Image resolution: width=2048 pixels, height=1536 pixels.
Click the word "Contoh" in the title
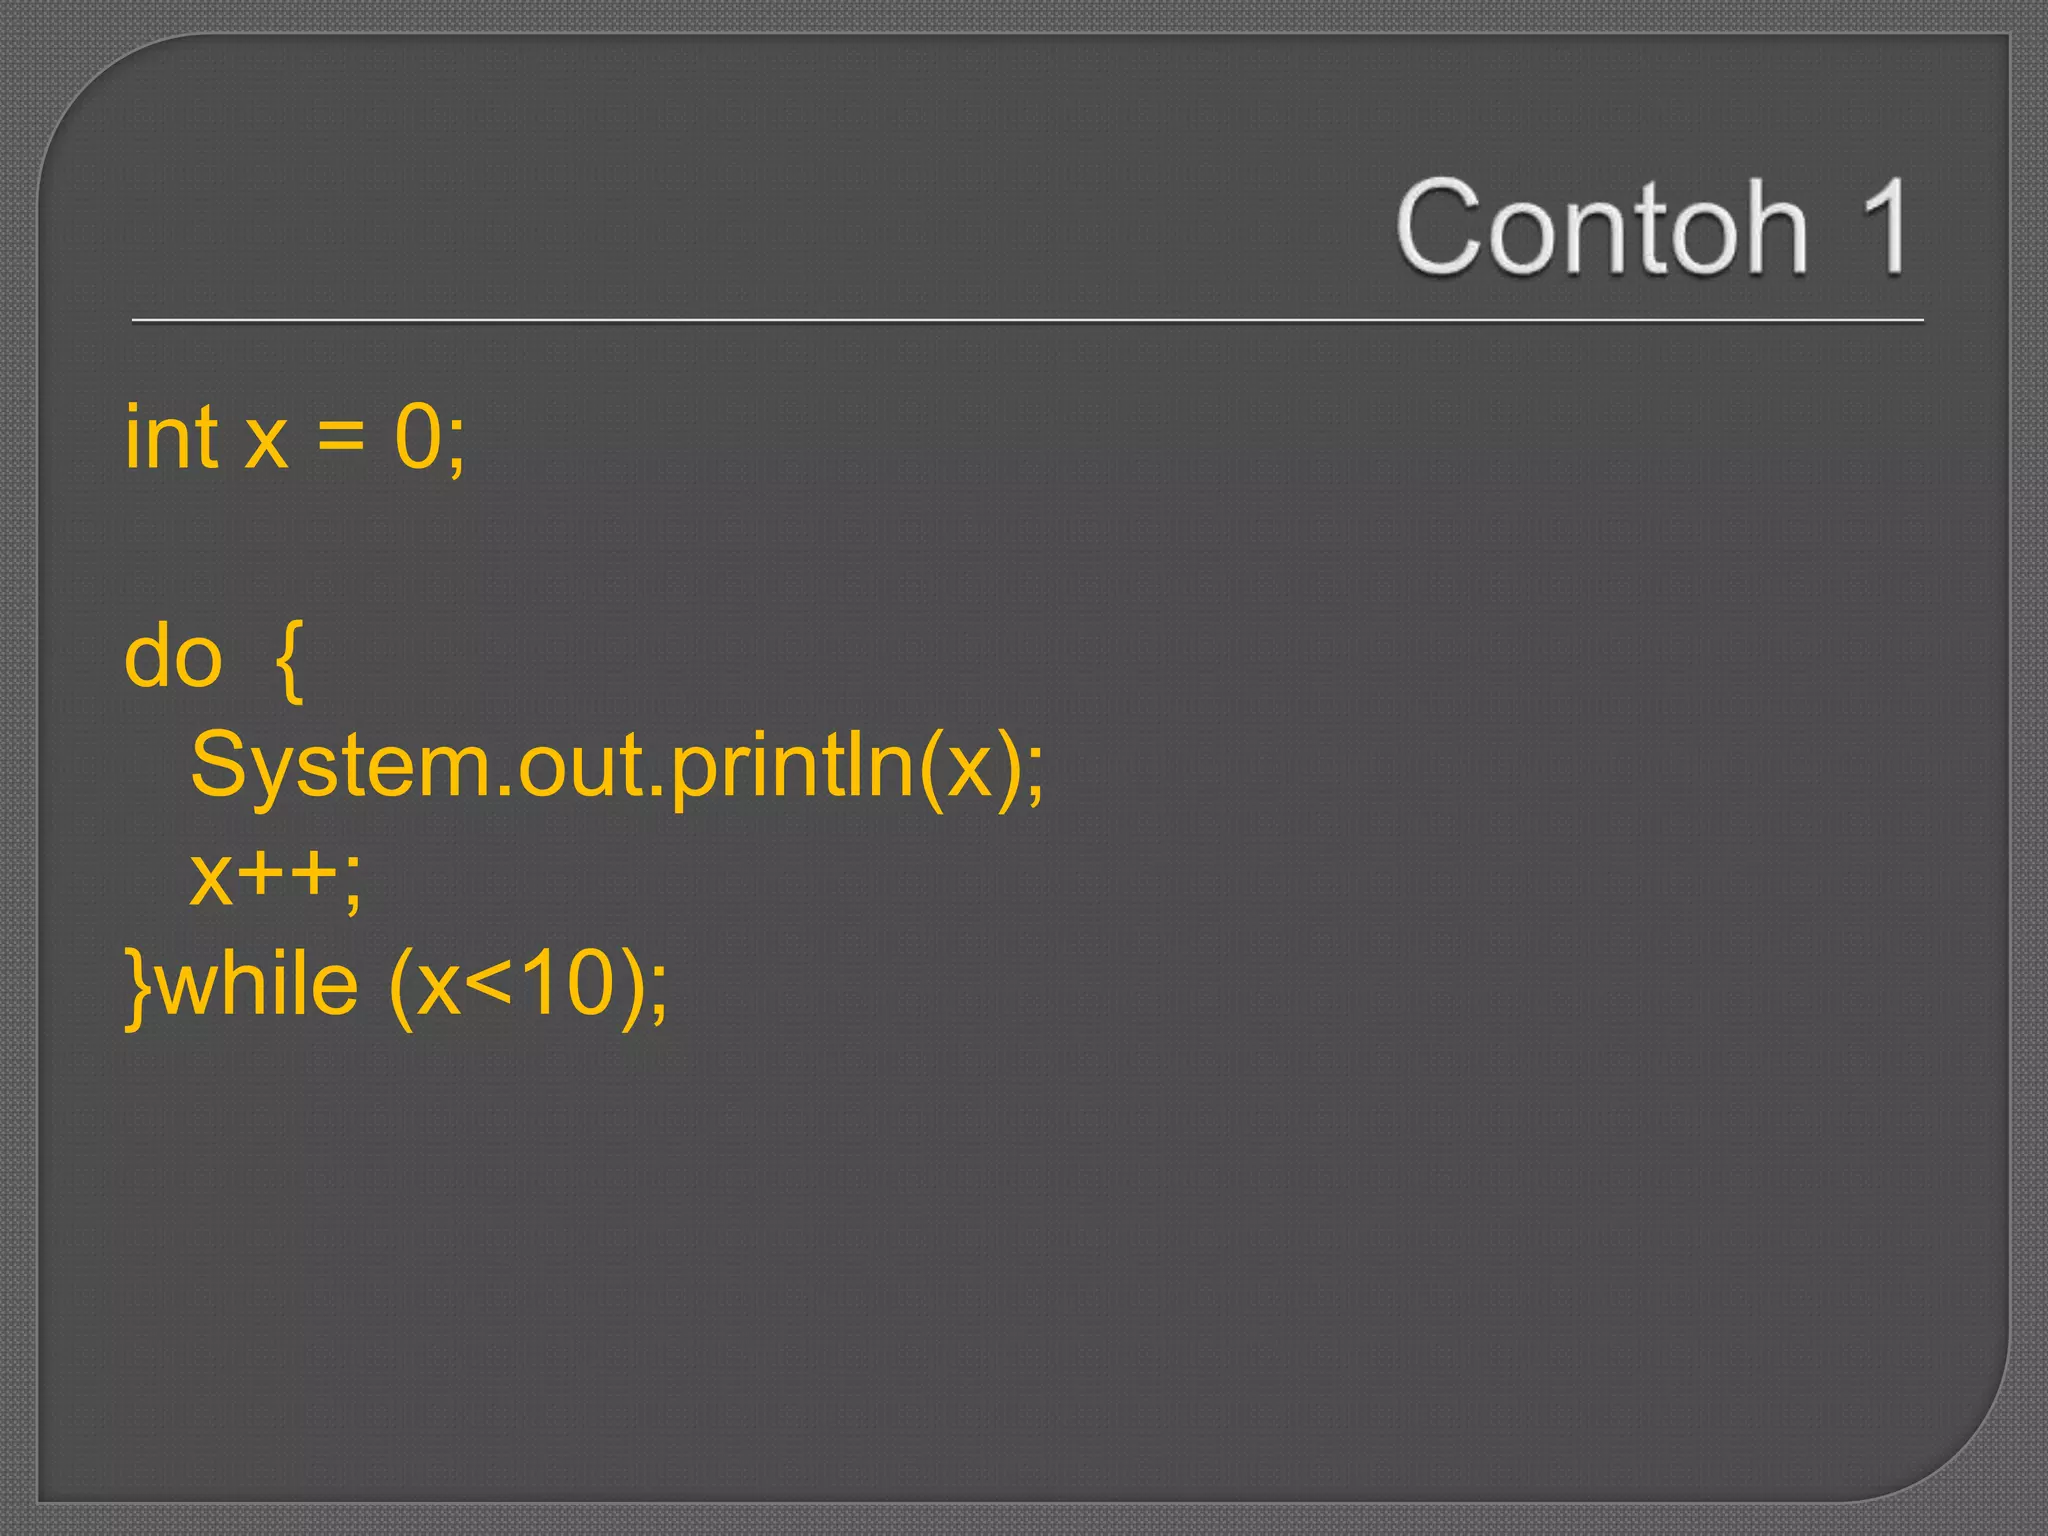tap(1602, 227)
